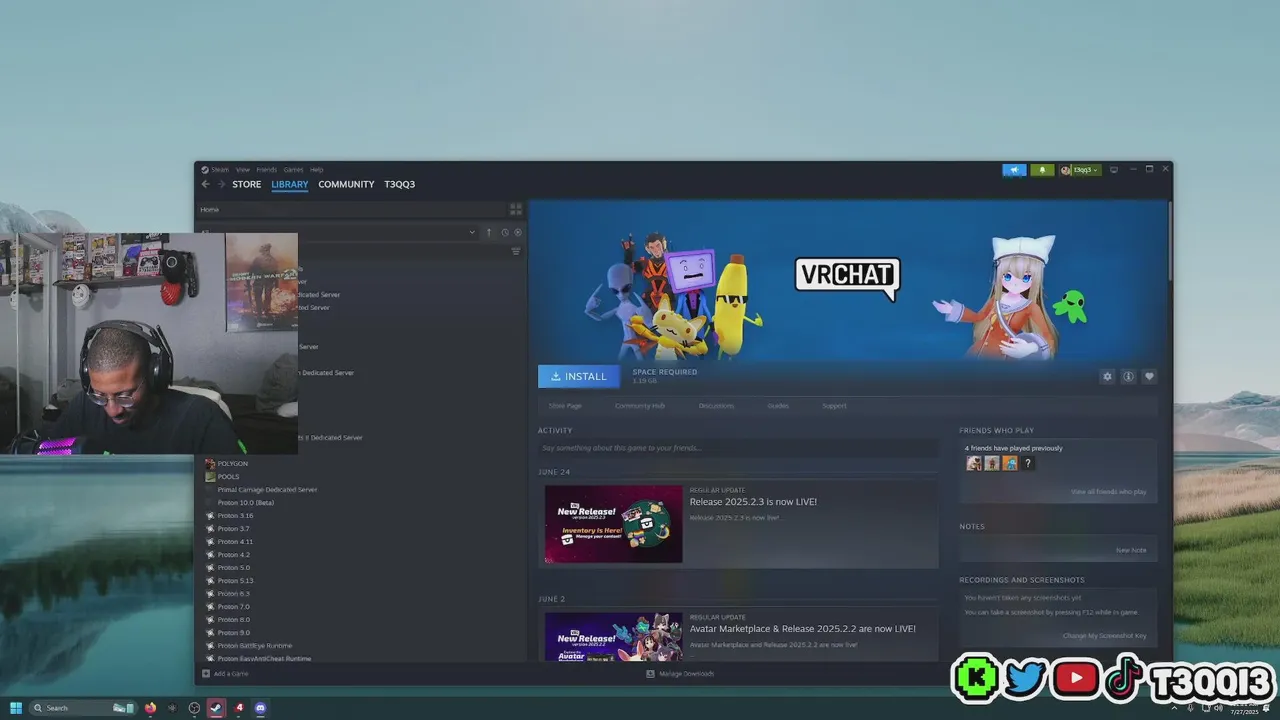The width and height of the screenshot is (1280, 720).
Task: Select Proton 8.0 in library
Action: 233,620
